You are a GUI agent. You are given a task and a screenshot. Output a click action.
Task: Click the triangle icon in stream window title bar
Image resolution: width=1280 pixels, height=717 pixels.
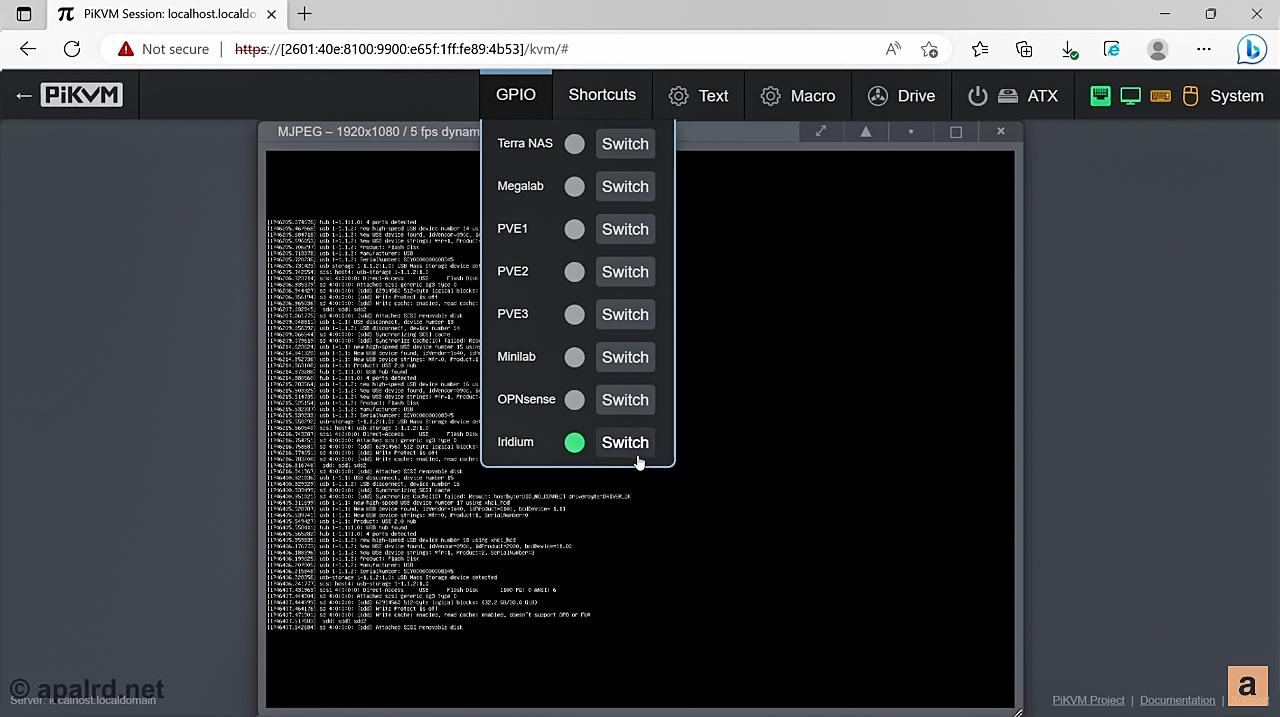(x=866, y=131)
